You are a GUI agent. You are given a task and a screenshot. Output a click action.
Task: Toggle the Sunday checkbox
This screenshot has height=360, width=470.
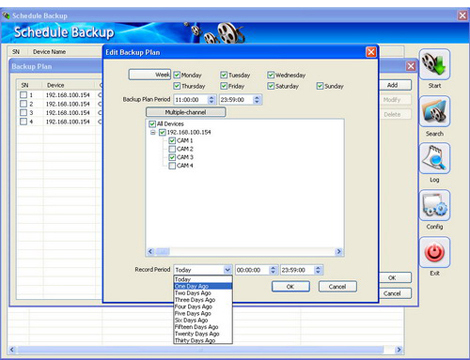(x=320, y=86)
